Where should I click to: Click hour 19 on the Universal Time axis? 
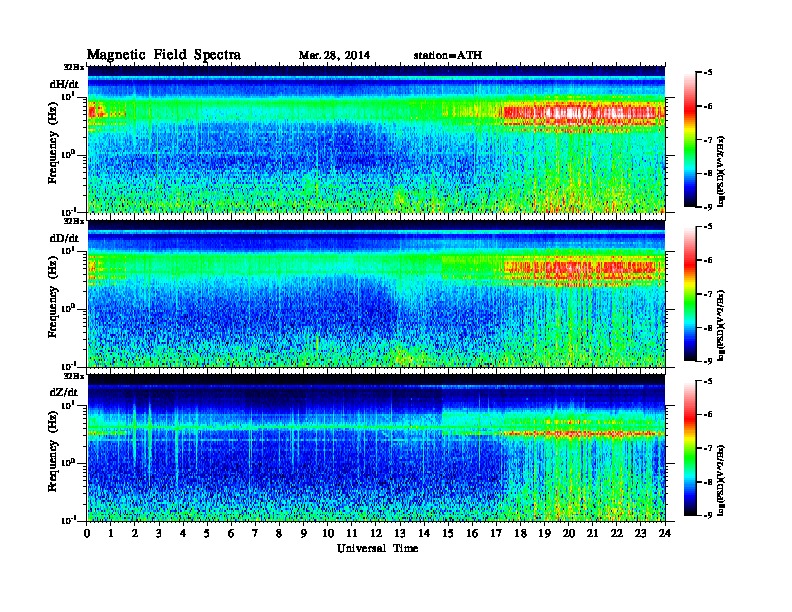544,533
